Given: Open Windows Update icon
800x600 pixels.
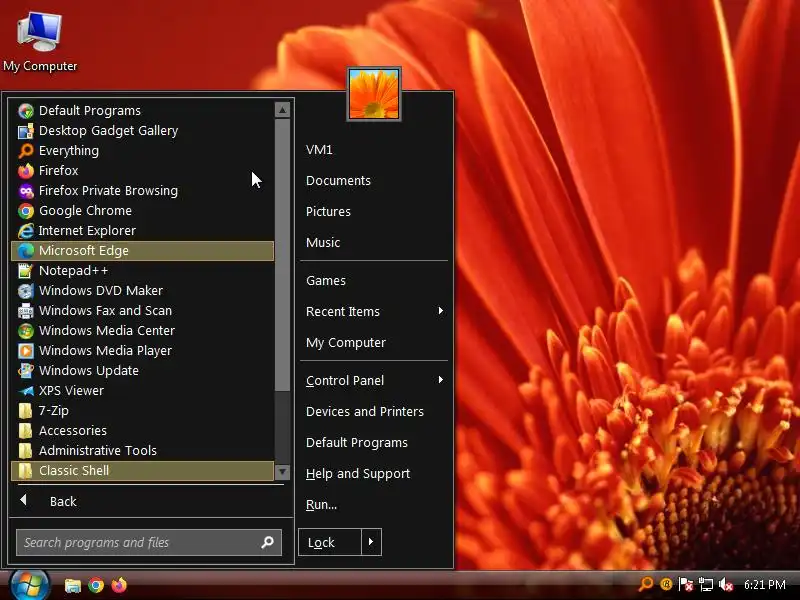Looking at the screenshot, I should pos(26,370).
